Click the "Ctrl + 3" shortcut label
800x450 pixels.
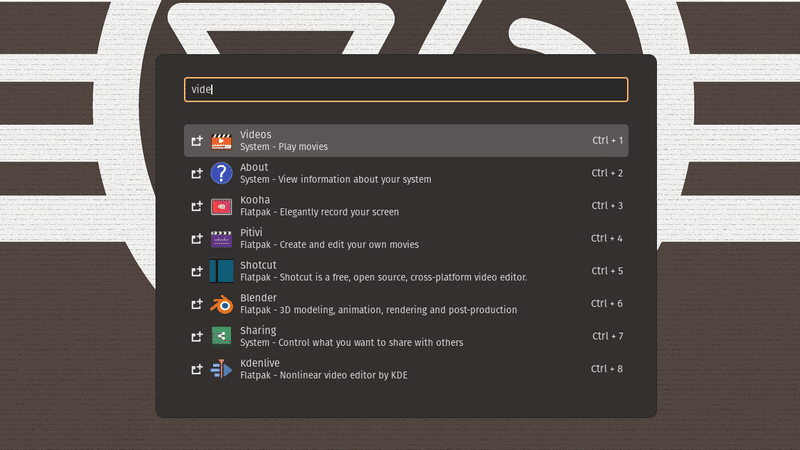pos(607,206)
